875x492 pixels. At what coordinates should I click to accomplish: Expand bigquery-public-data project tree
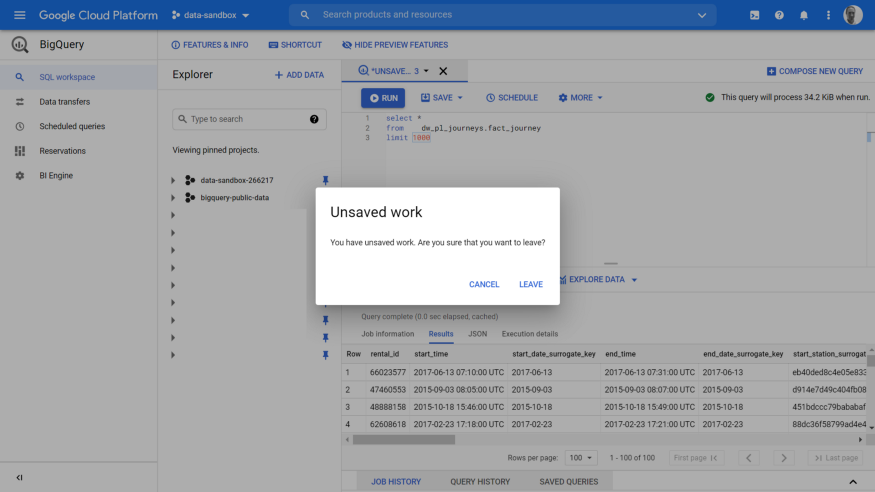tap(173, 197)
